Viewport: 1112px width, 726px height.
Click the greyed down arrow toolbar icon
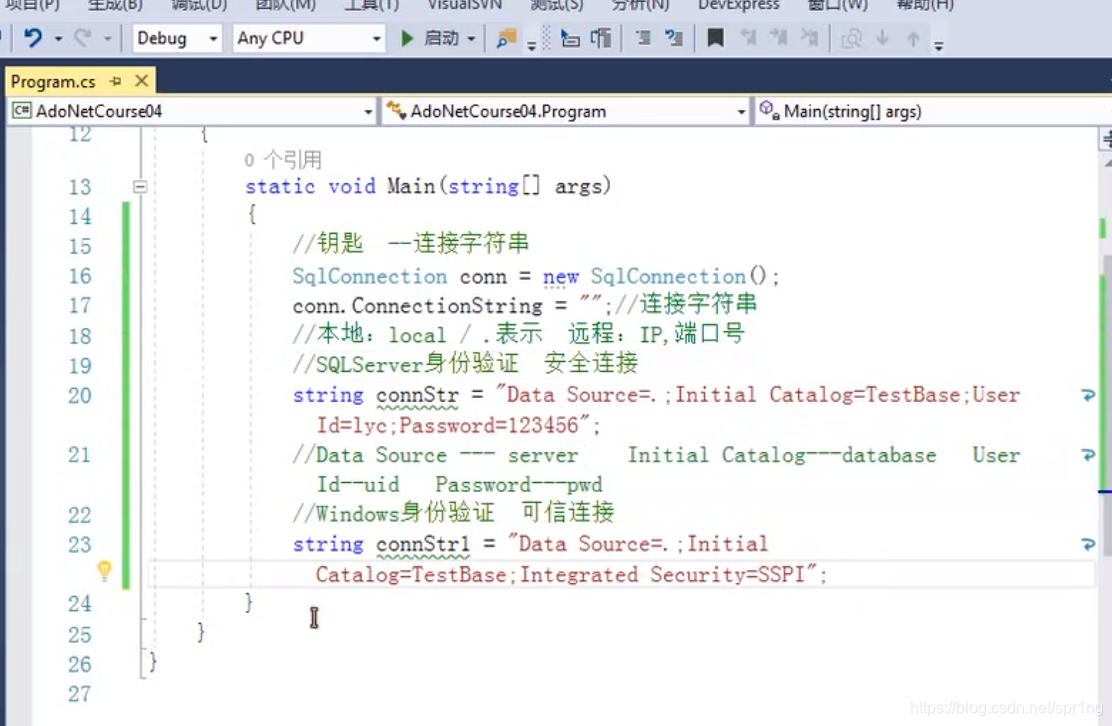[882, 38]
